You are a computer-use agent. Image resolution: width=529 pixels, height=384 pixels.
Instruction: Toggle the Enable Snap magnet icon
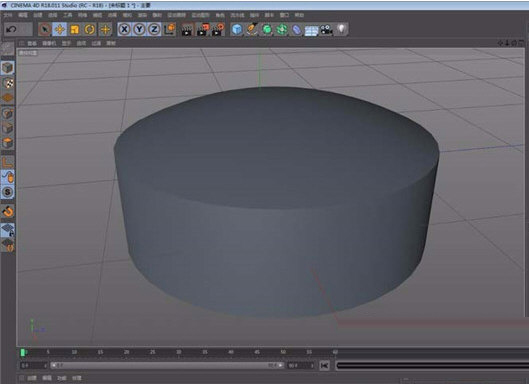pyautogui.click(x=7, y=211)
